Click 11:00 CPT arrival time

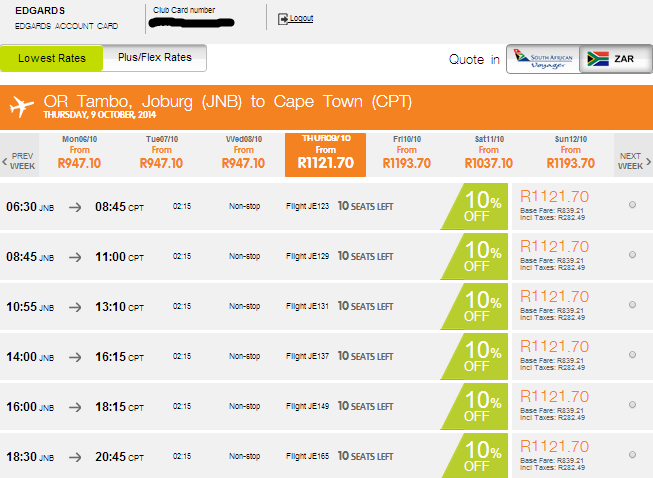120,257
